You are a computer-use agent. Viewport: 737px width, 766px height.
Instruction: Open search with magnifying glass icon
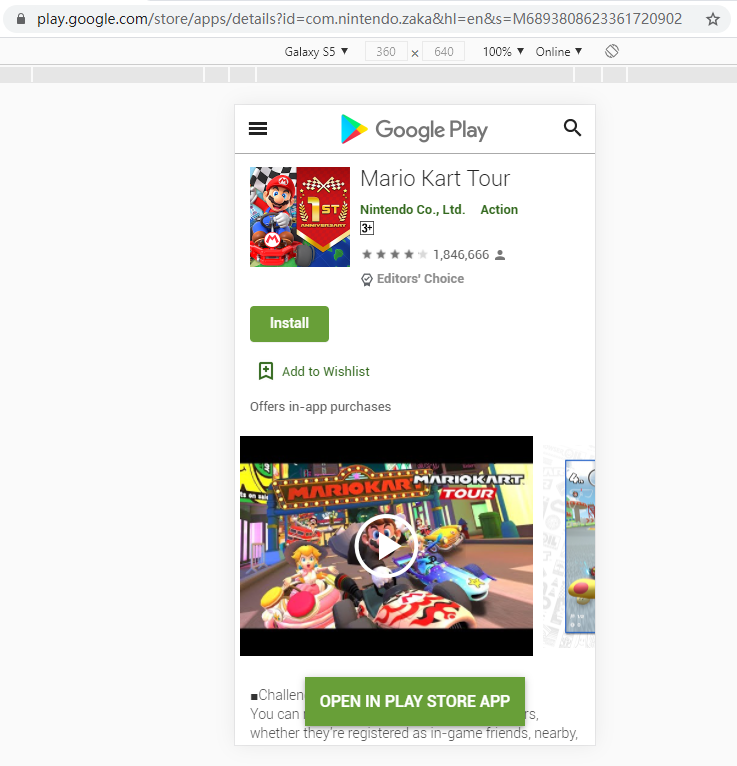tap(572, 127)
